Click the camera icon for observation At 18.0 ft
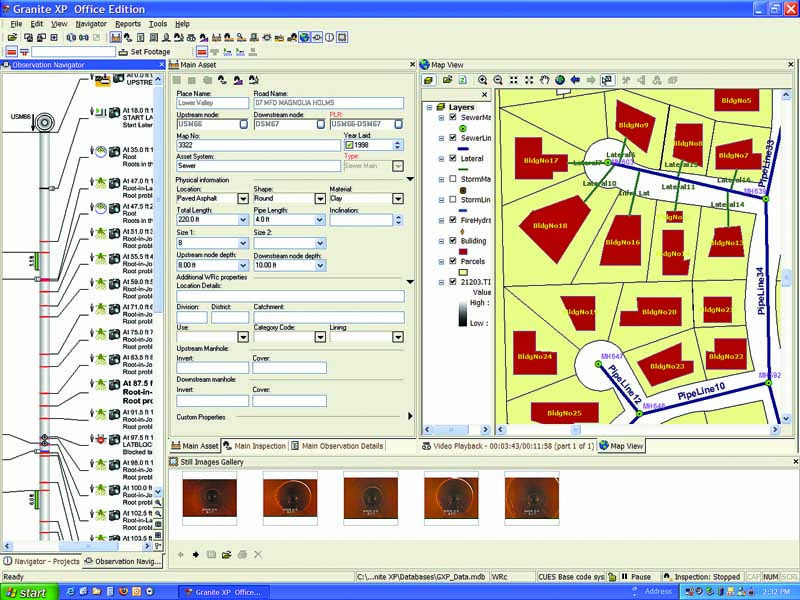The image size is (800, 600). [115, 112]
